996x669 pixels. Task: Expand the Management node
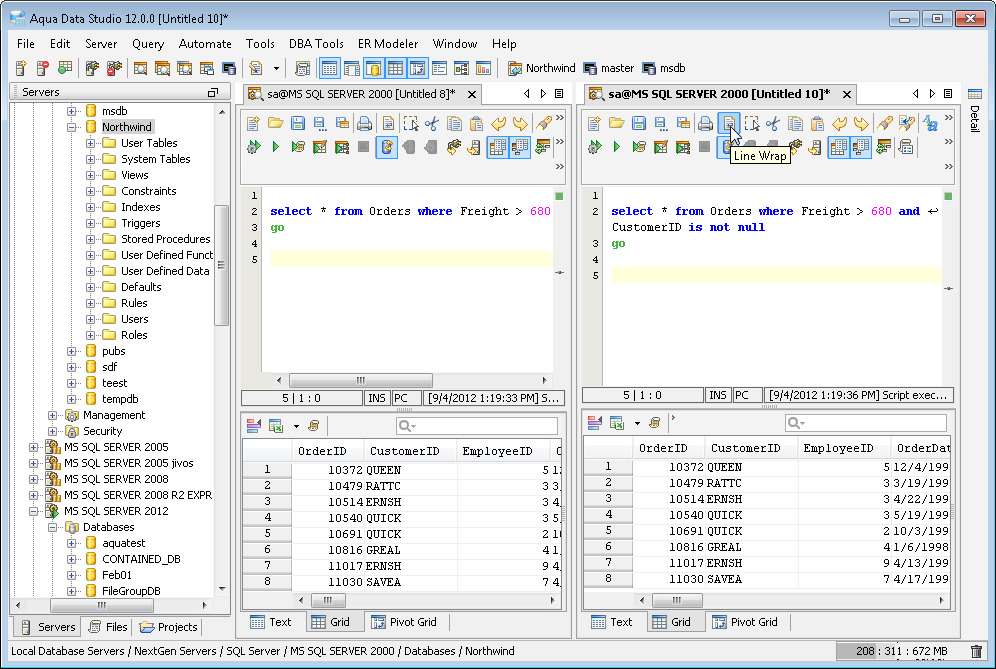pos(53,415)
